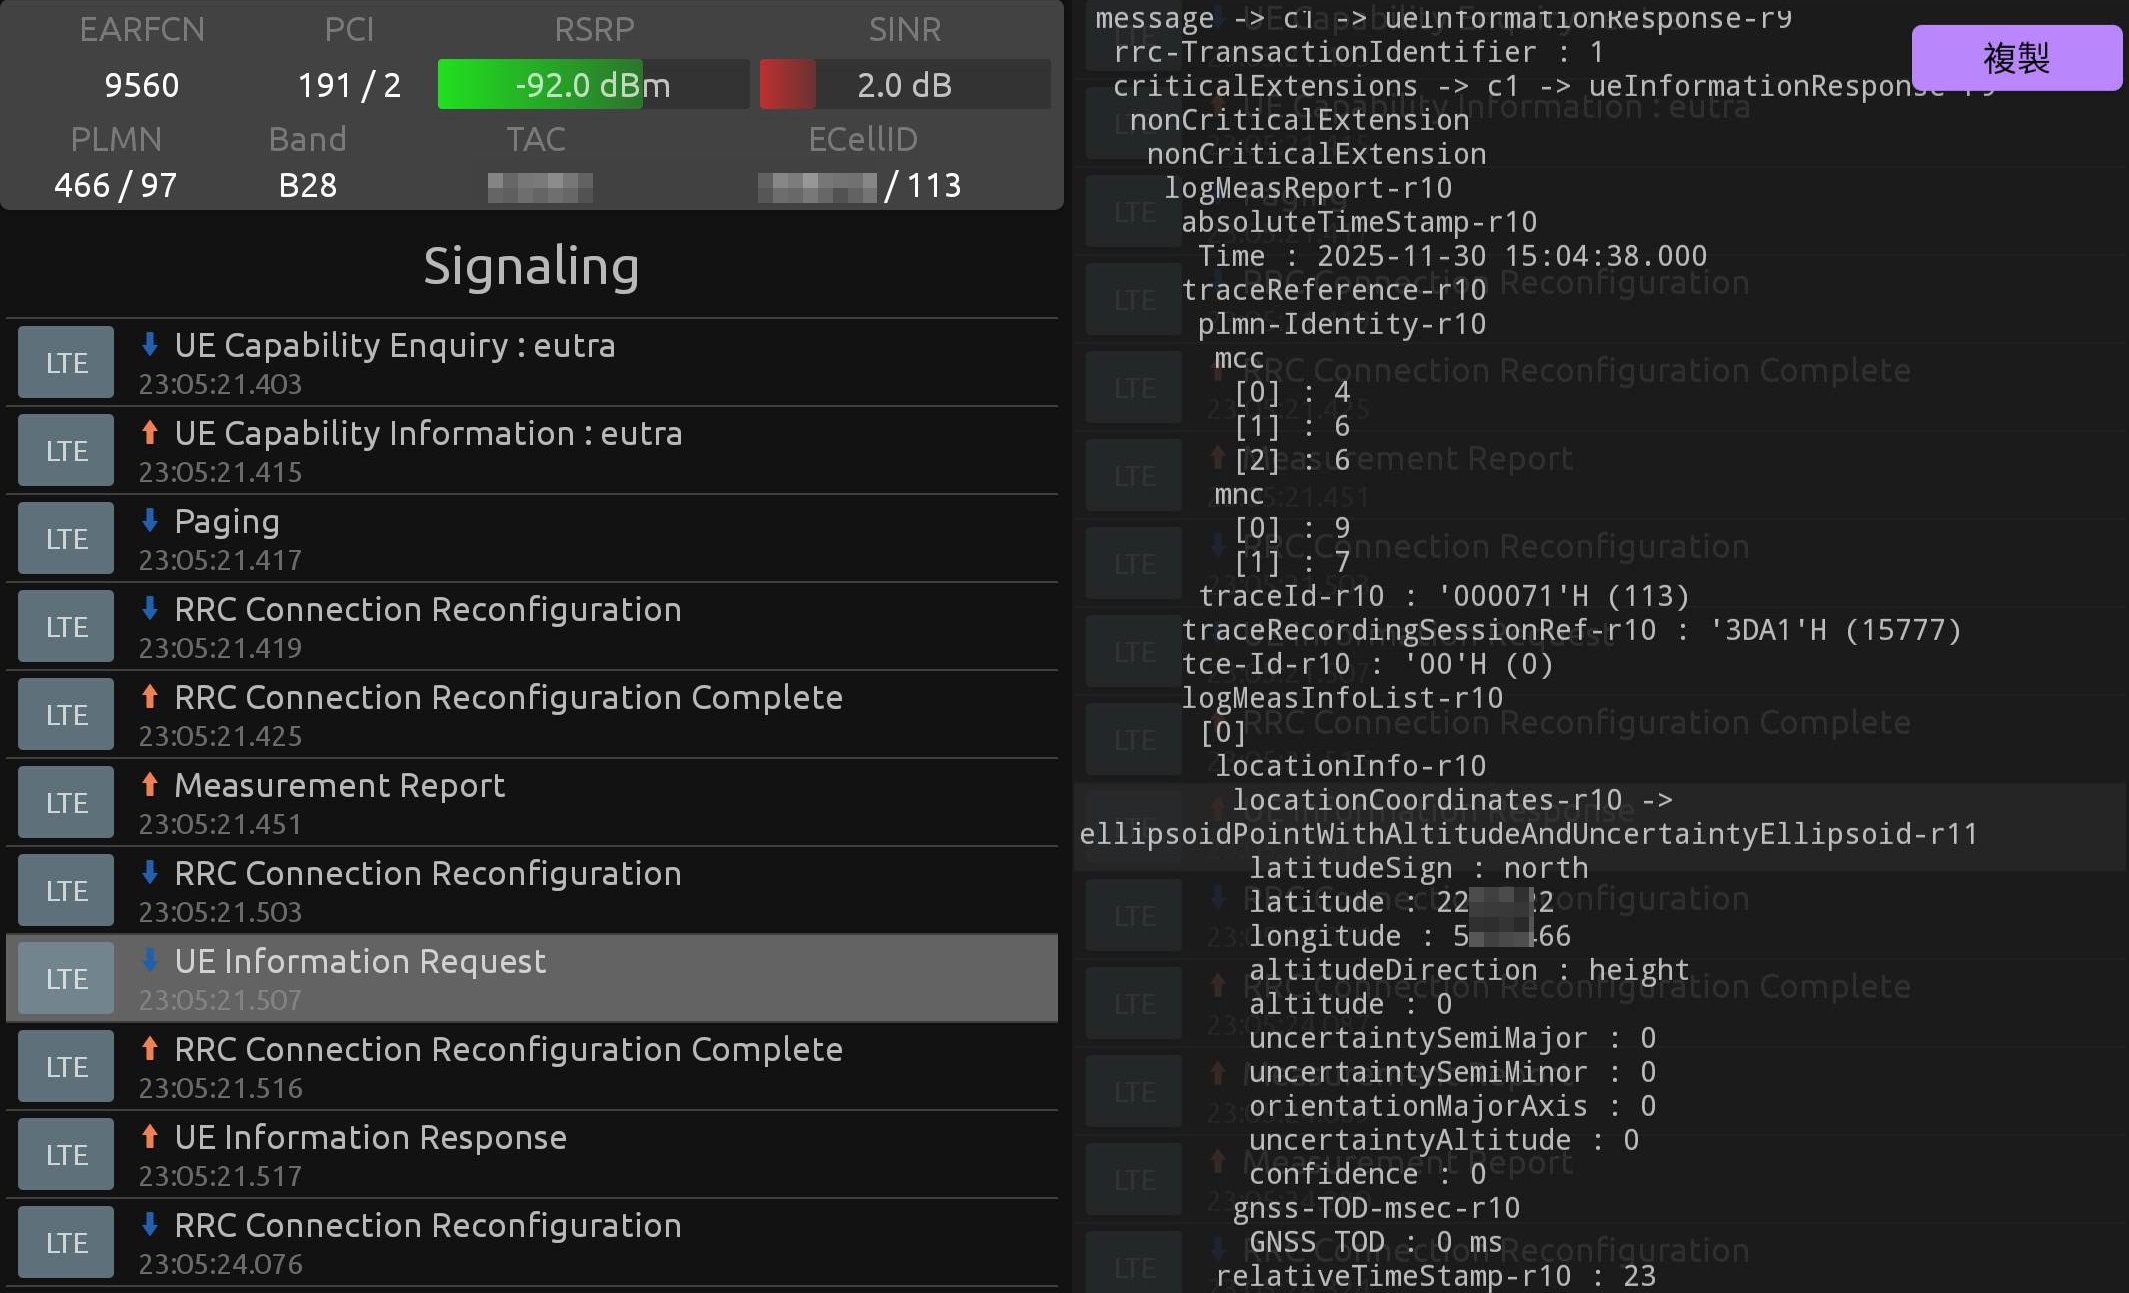Click the EARFCN 9560 value
Viewport: 2129px width, 1293px height.
pyautogui.click(x=141, y=85)
